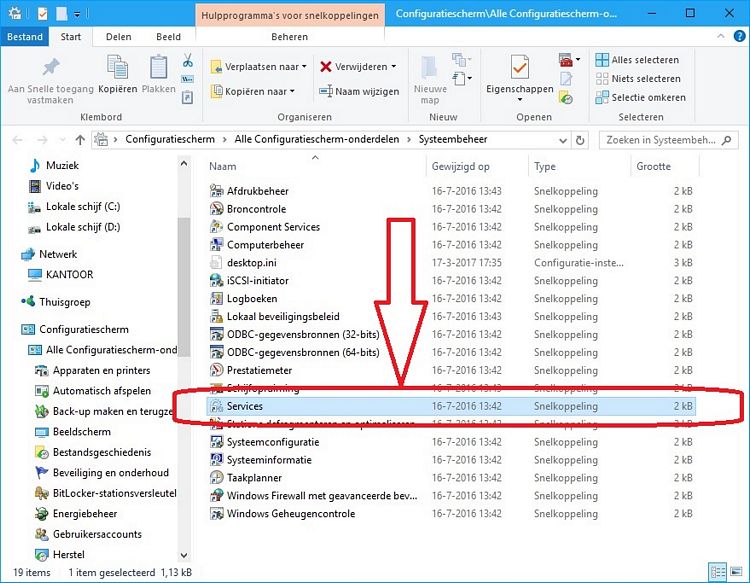This screenshot has width=750, height=583.
Task: Select Lokale schijf (C:) in sidebar
Action: (x=83, y=207)
